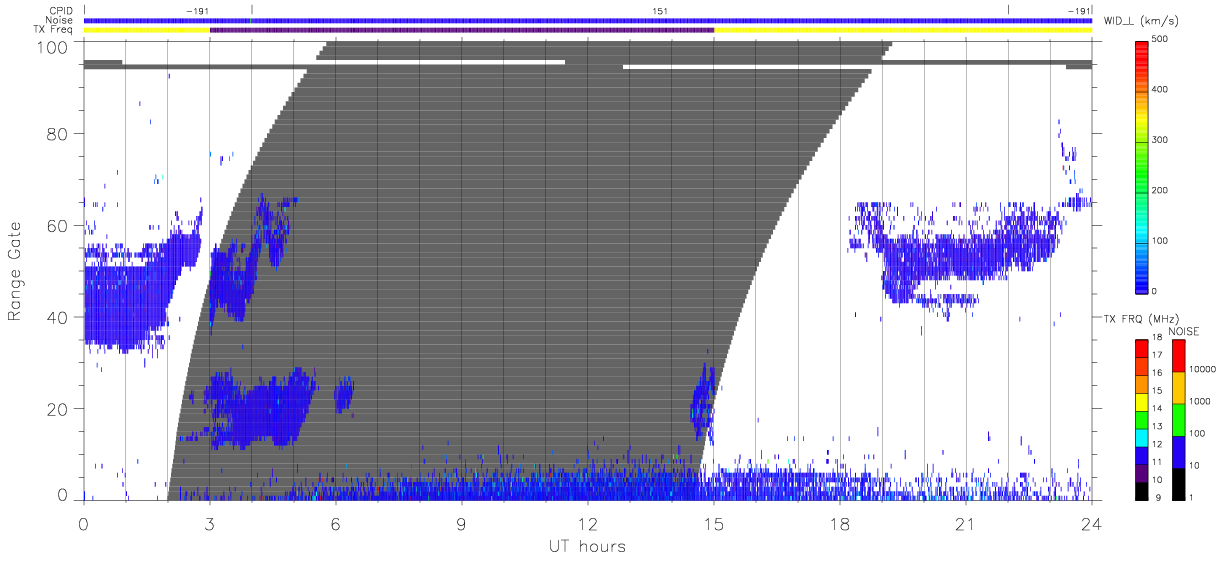This screenshot has width=1228, height=567.
Task: Click the 10000 tick of NOISE legend
Action: click(1201, 369)
